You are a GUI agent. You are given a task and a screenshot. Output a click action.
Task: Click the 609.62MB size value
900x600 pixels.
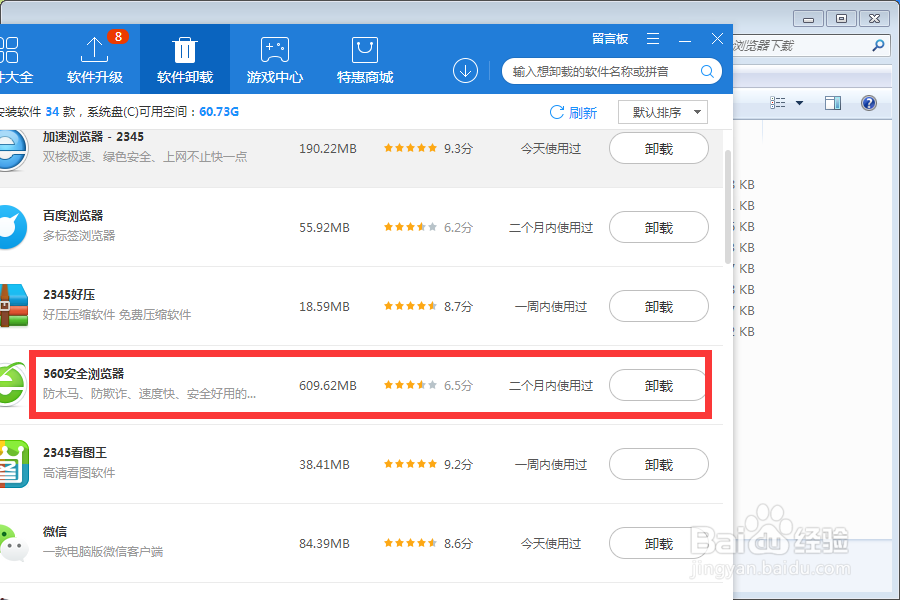coord(328,385)
